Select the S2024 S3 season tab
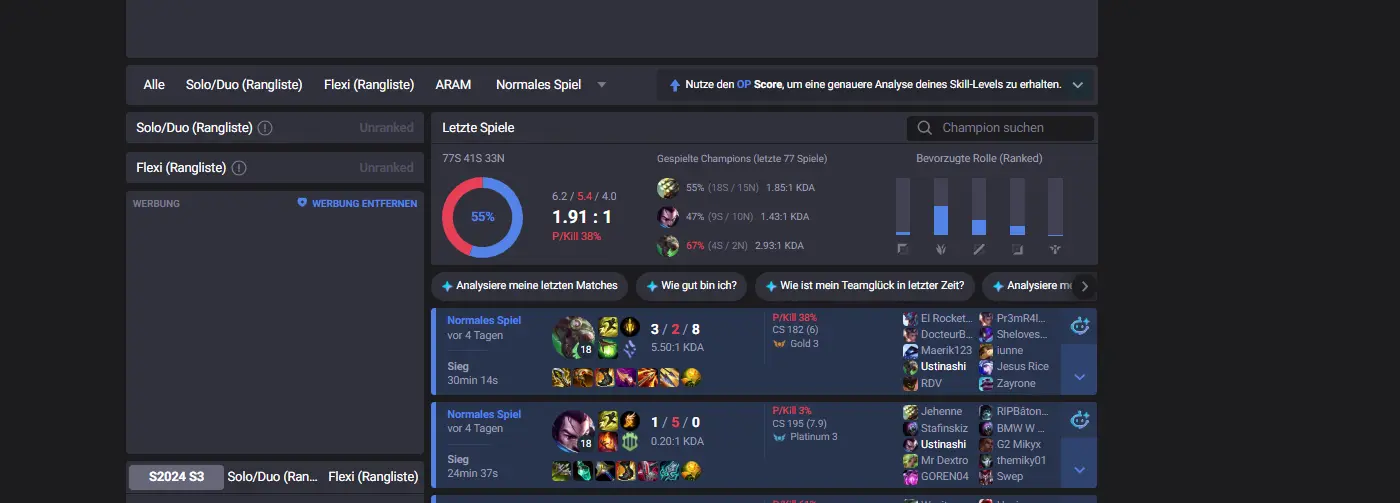The height and width of the screenshot is (503, 1400). 176,477
